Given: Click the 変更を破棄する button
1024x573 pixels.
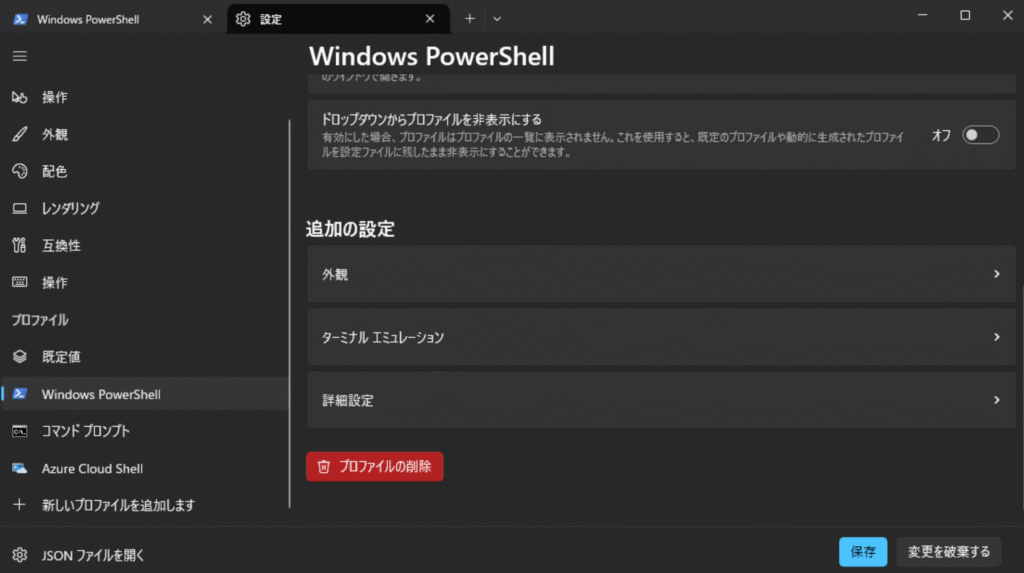Looking at the screenshot, I should [x=948, y=551].
